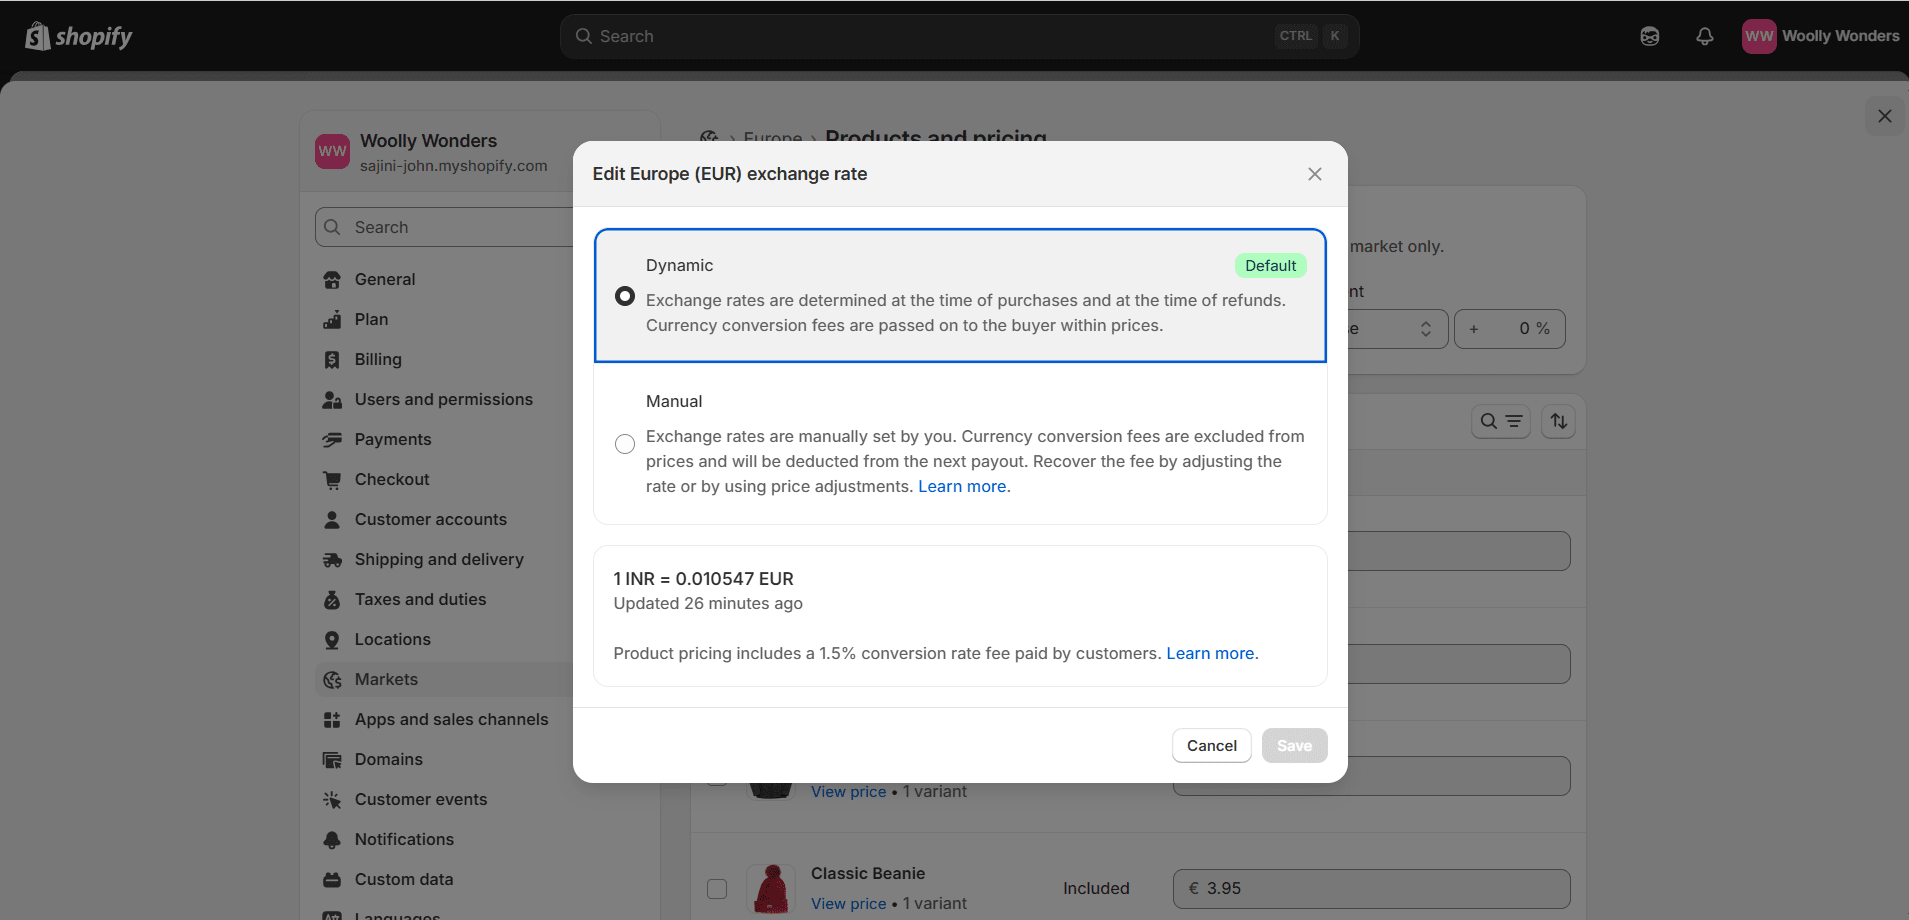Click the Default badge on Dynamic option

(1270, 265)
